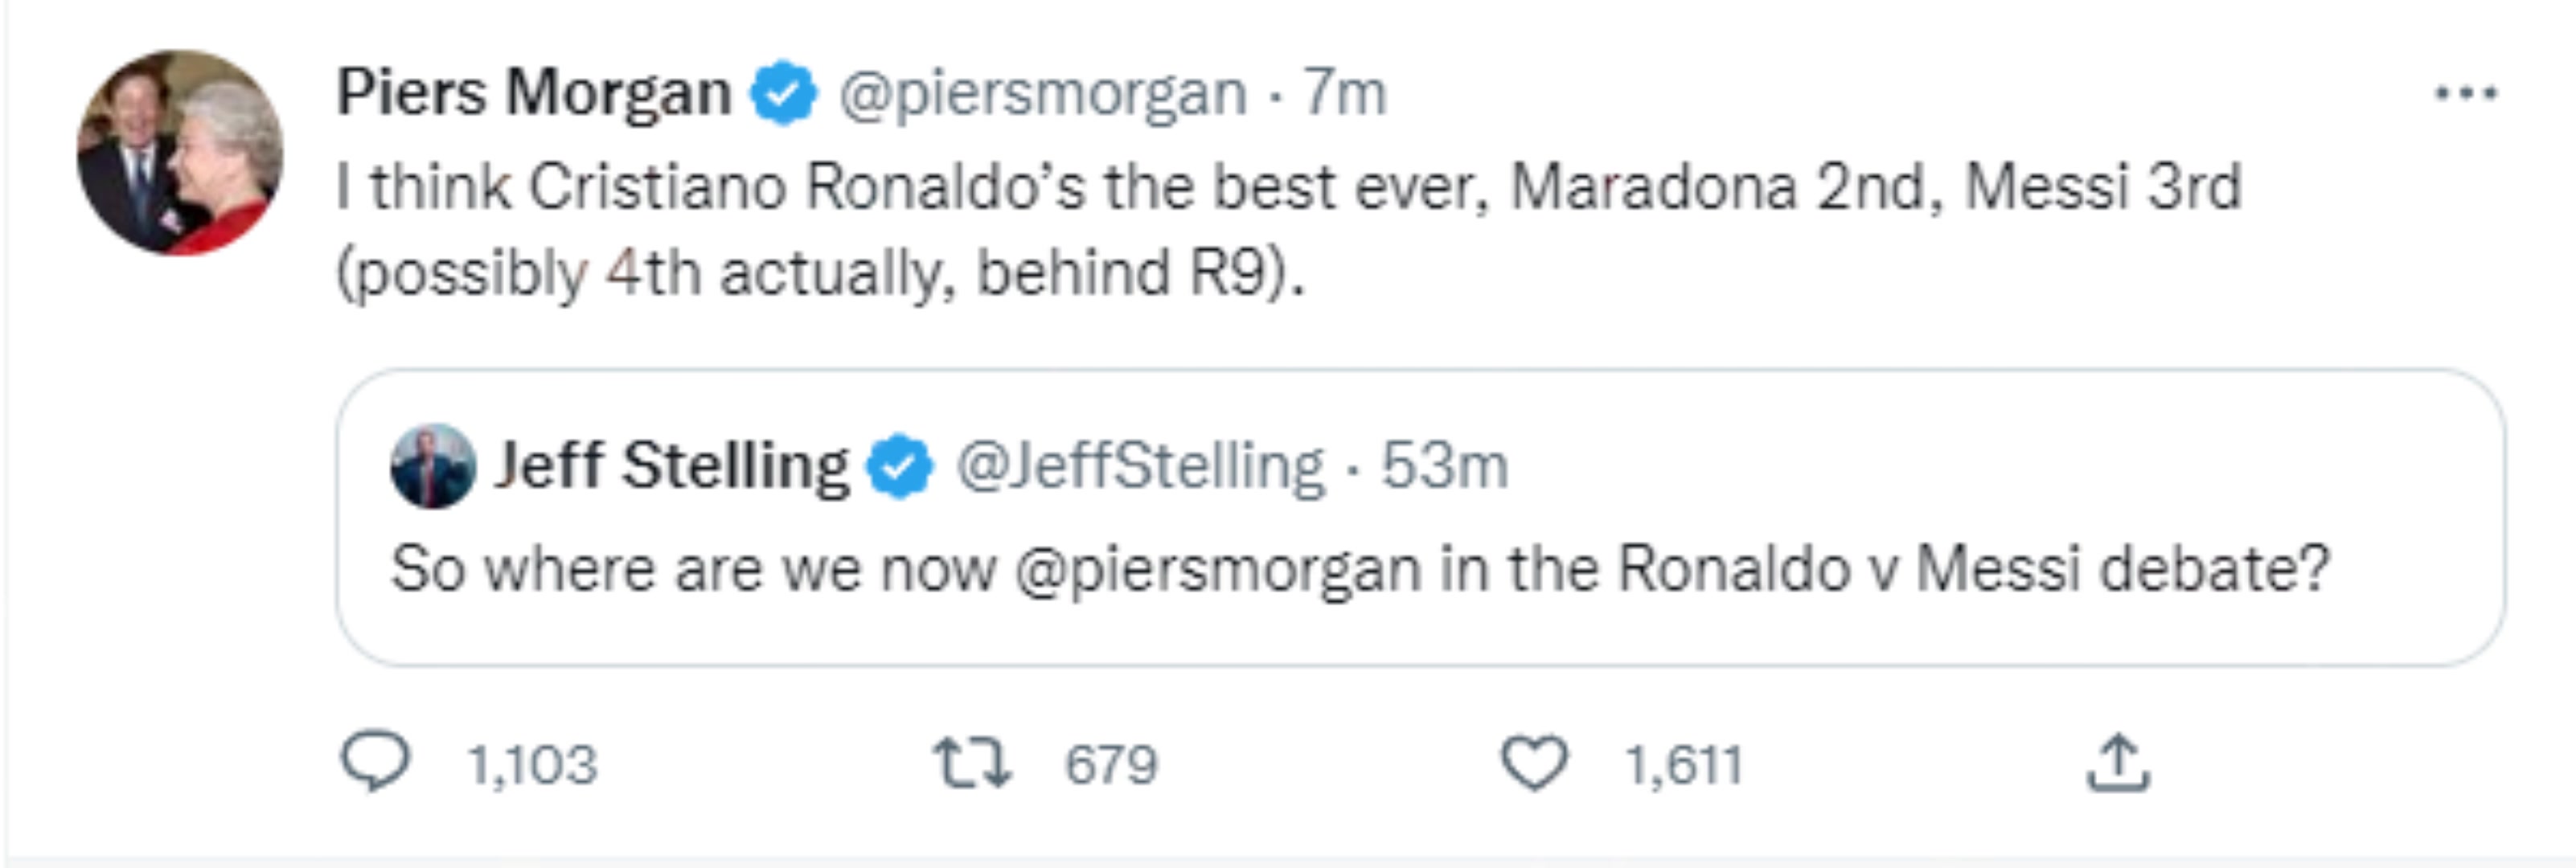Click the @piersmorgan handle in header
Image resolution: width=2576 pixels, height=868 pixels.
pos(1042,94)
